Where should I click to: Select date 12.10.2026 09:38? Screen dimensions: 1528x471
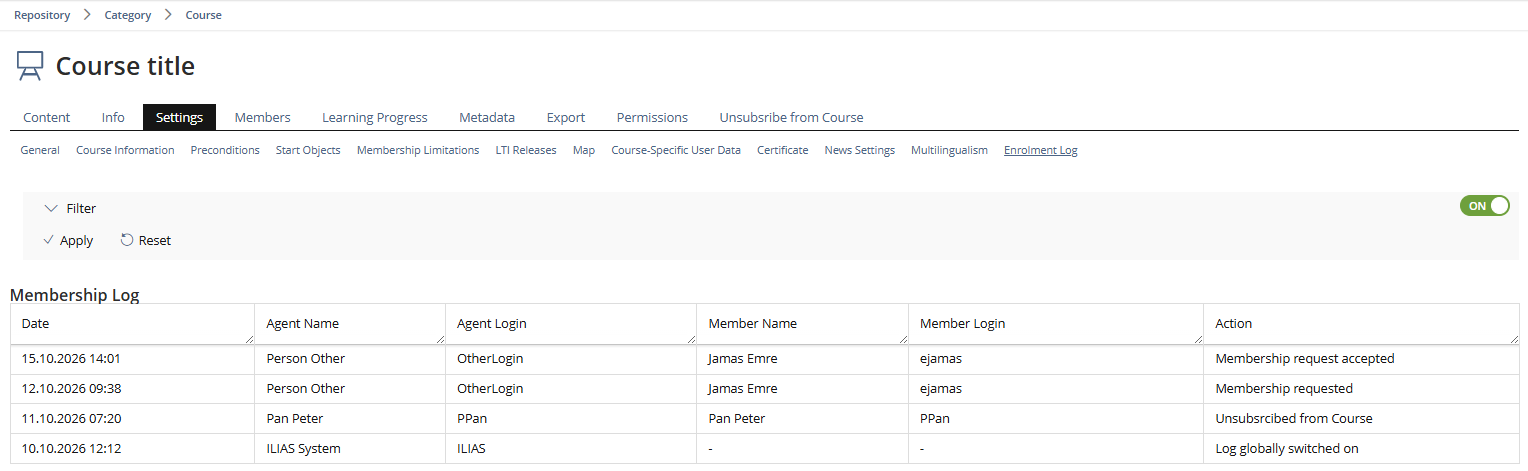click(x=71, y=388)
